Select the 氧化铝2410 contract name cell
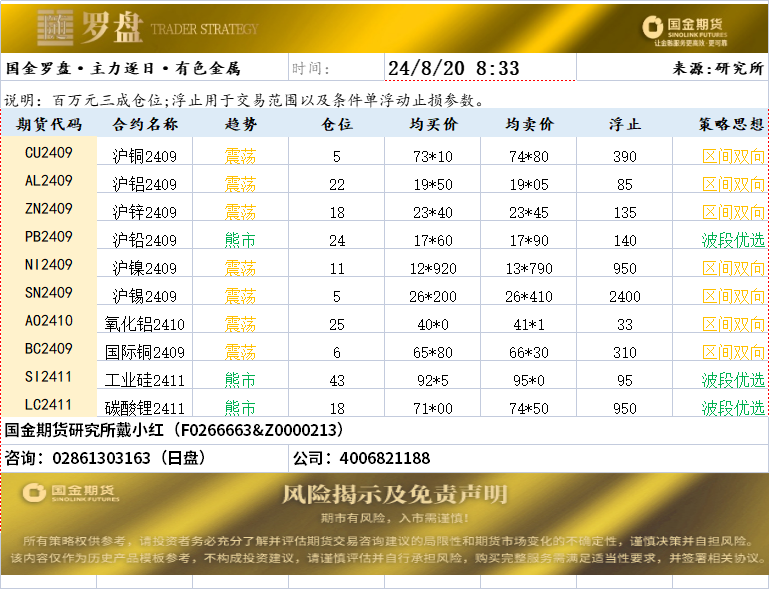Image resolution: width=769 pixels, height=589 pixels. [145, 319]
